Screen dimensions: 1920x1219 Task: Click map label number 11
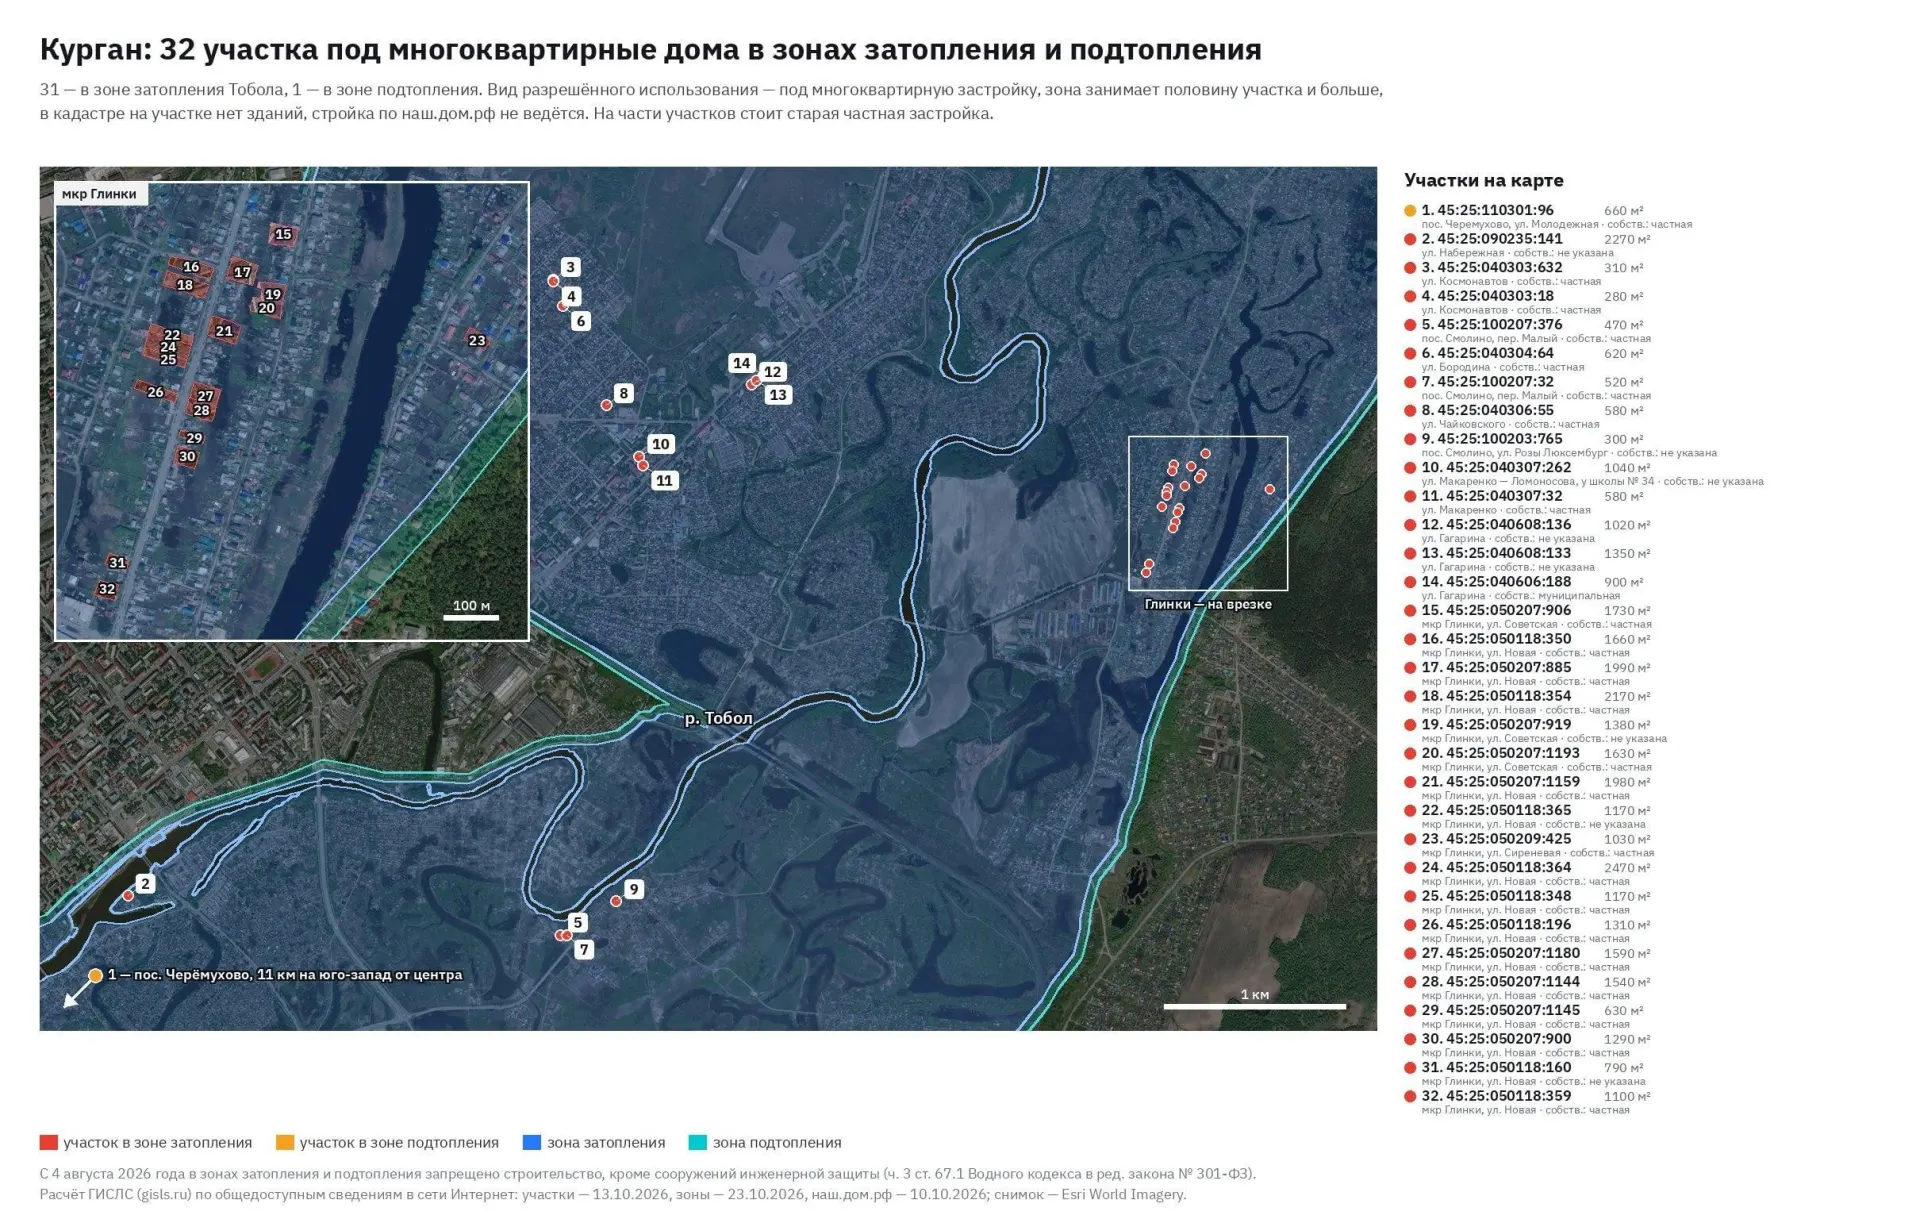tap(664, 480)
